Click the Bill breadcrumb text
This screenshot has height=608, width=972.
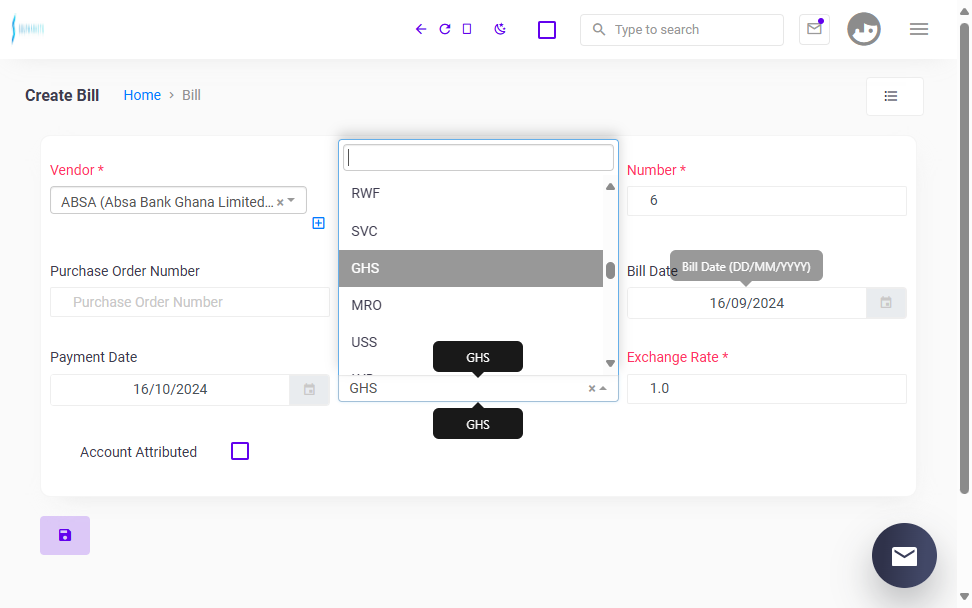pyautogui.click(x=191, y=95)
